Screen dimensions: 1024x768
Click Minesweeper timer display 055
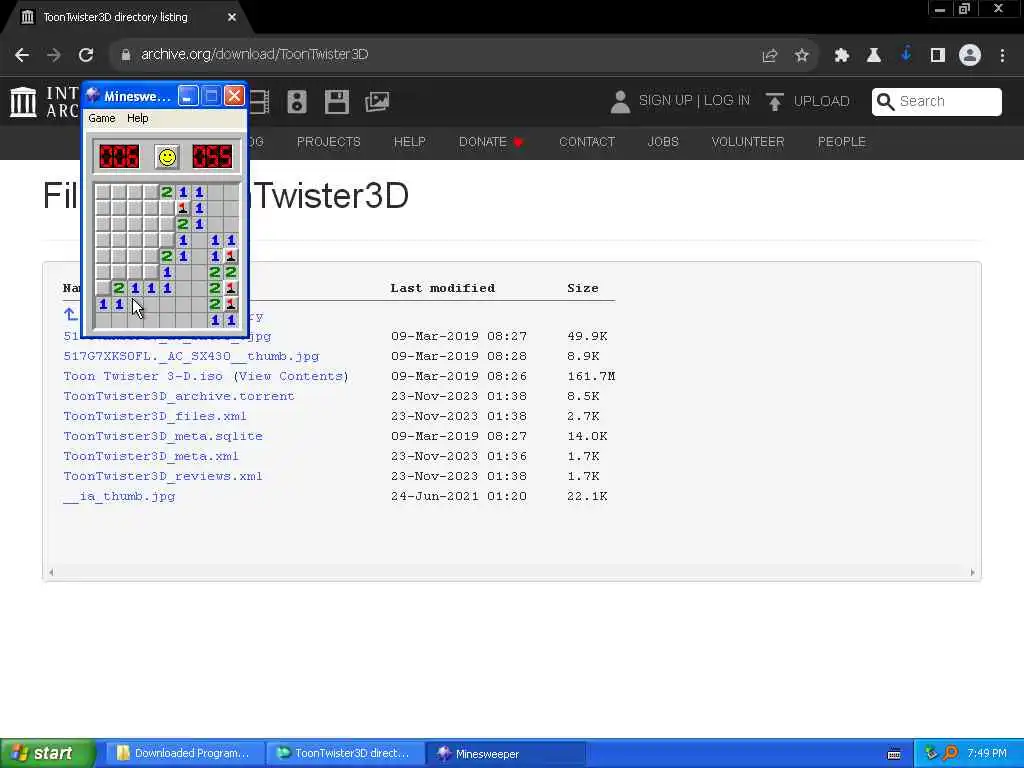(212, 157)
